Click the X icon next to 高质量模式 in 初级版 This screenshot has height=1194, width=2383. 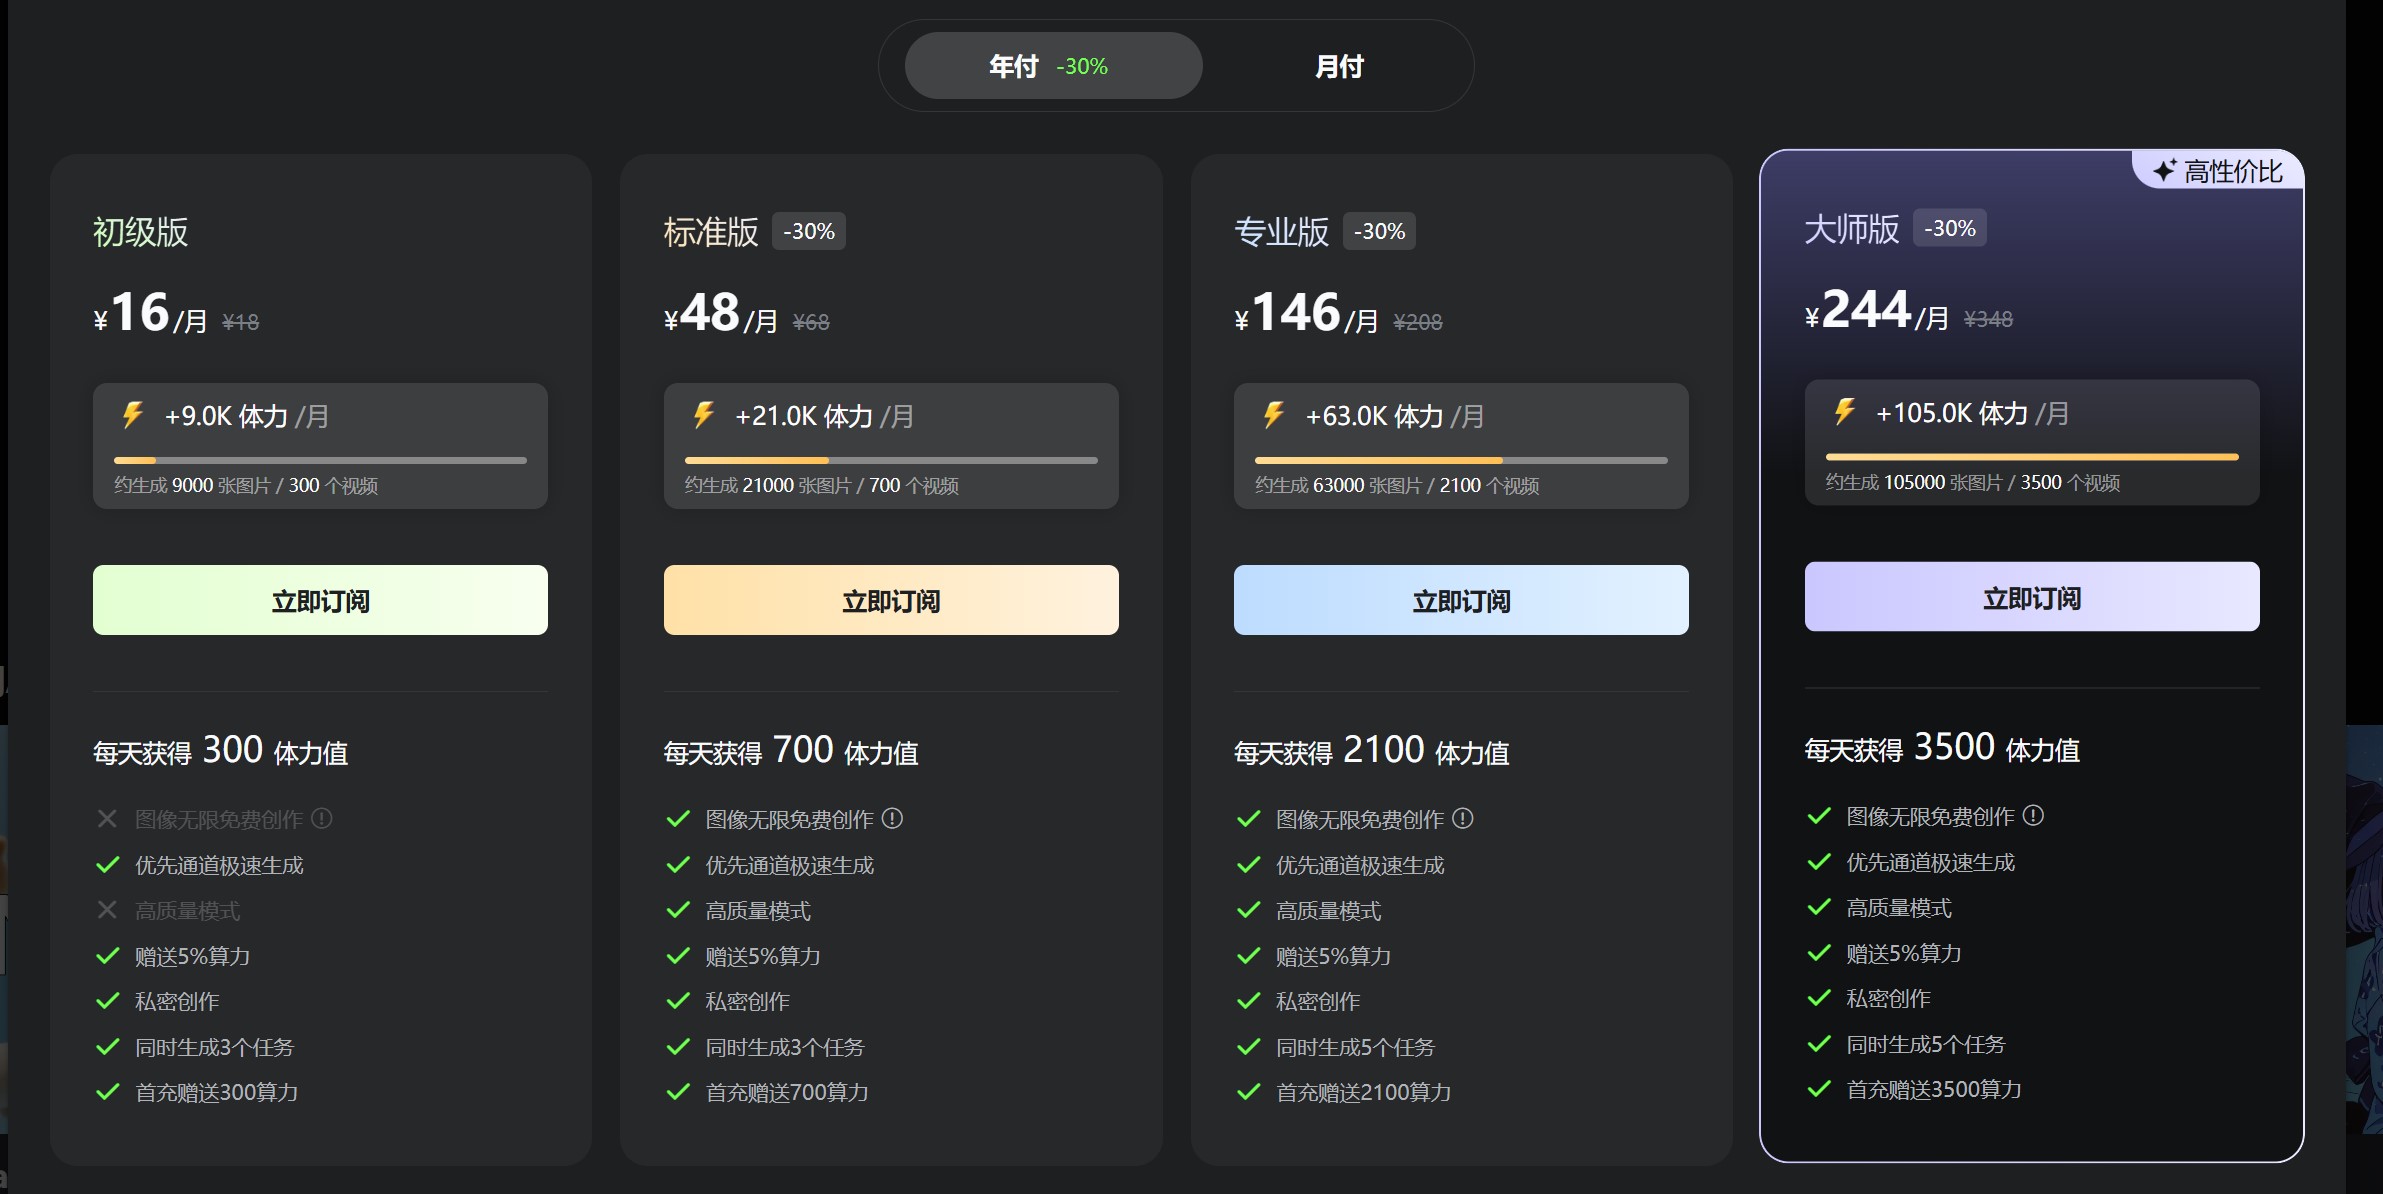[x=108, y=910]
